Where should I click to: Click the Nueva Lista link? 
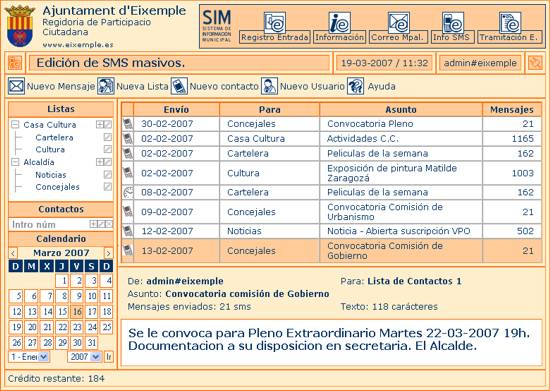(x=142, y=86)
